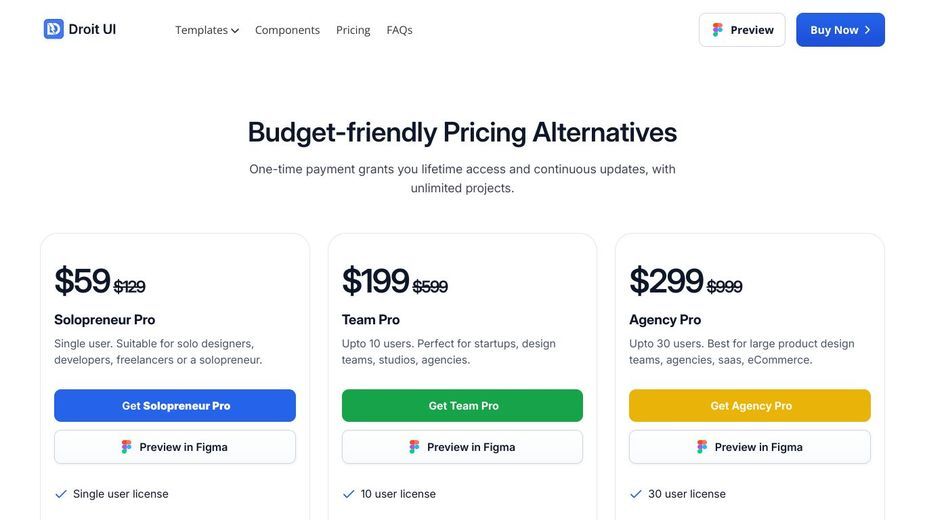
Task: Click Figma icon in Solopreneur preview button
Action: (x=126, y=447)
